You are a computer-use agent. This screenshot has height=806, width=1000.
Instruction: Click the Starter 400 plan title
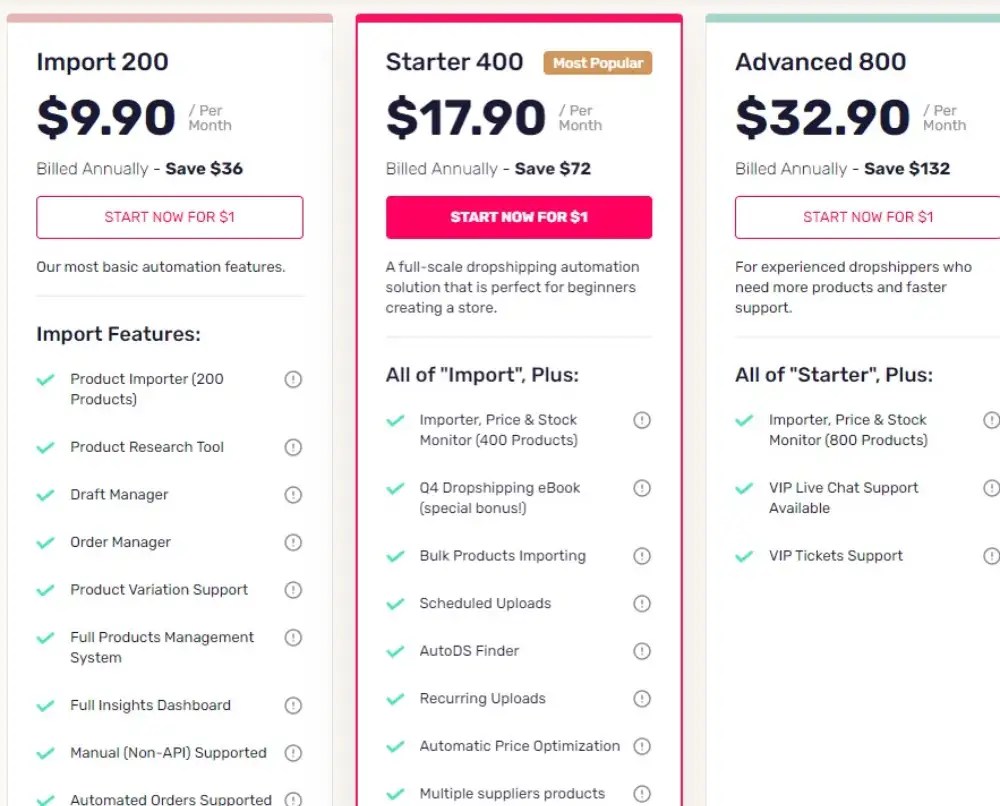tap(455, 62)
